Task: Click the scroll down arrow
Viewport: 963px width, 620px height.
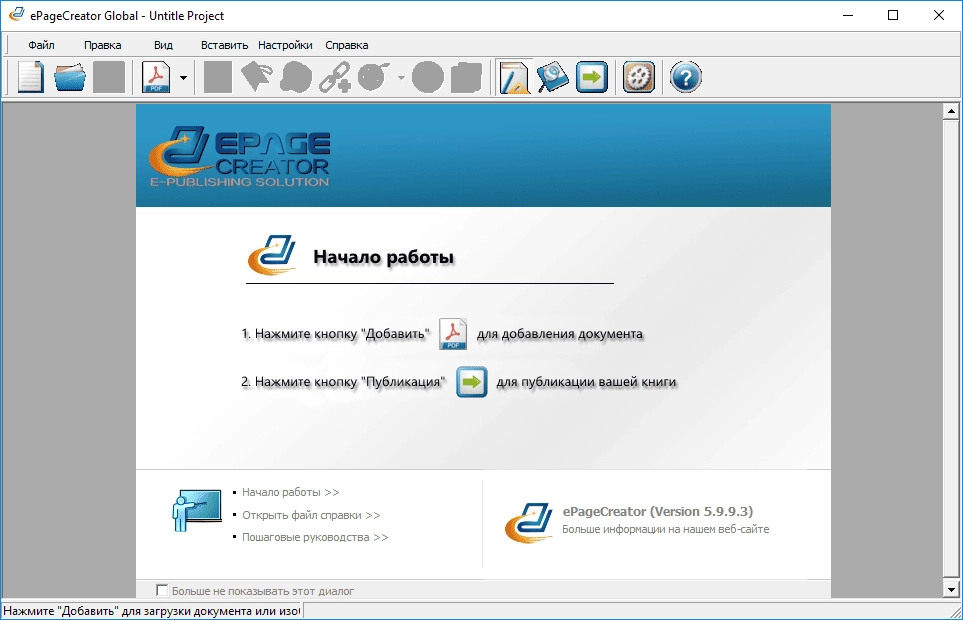Action: (951, 589)
